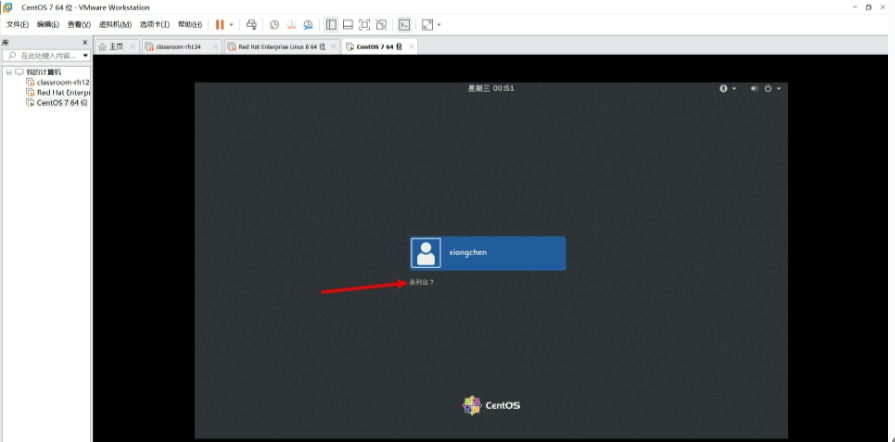Close the CentOS 7 64 位 tab
Screen dimensions: 895x442
[x=410, y=47]
